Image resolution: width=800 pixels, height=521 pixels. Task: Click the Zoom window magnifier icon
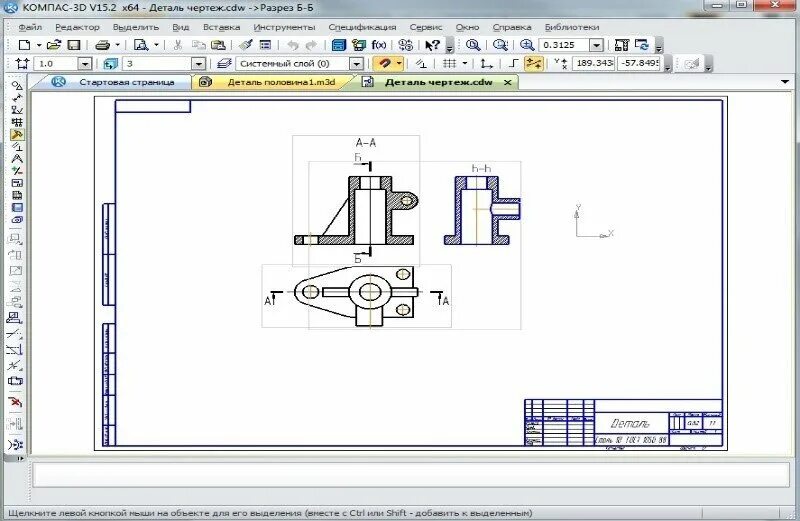pos(473,45)
